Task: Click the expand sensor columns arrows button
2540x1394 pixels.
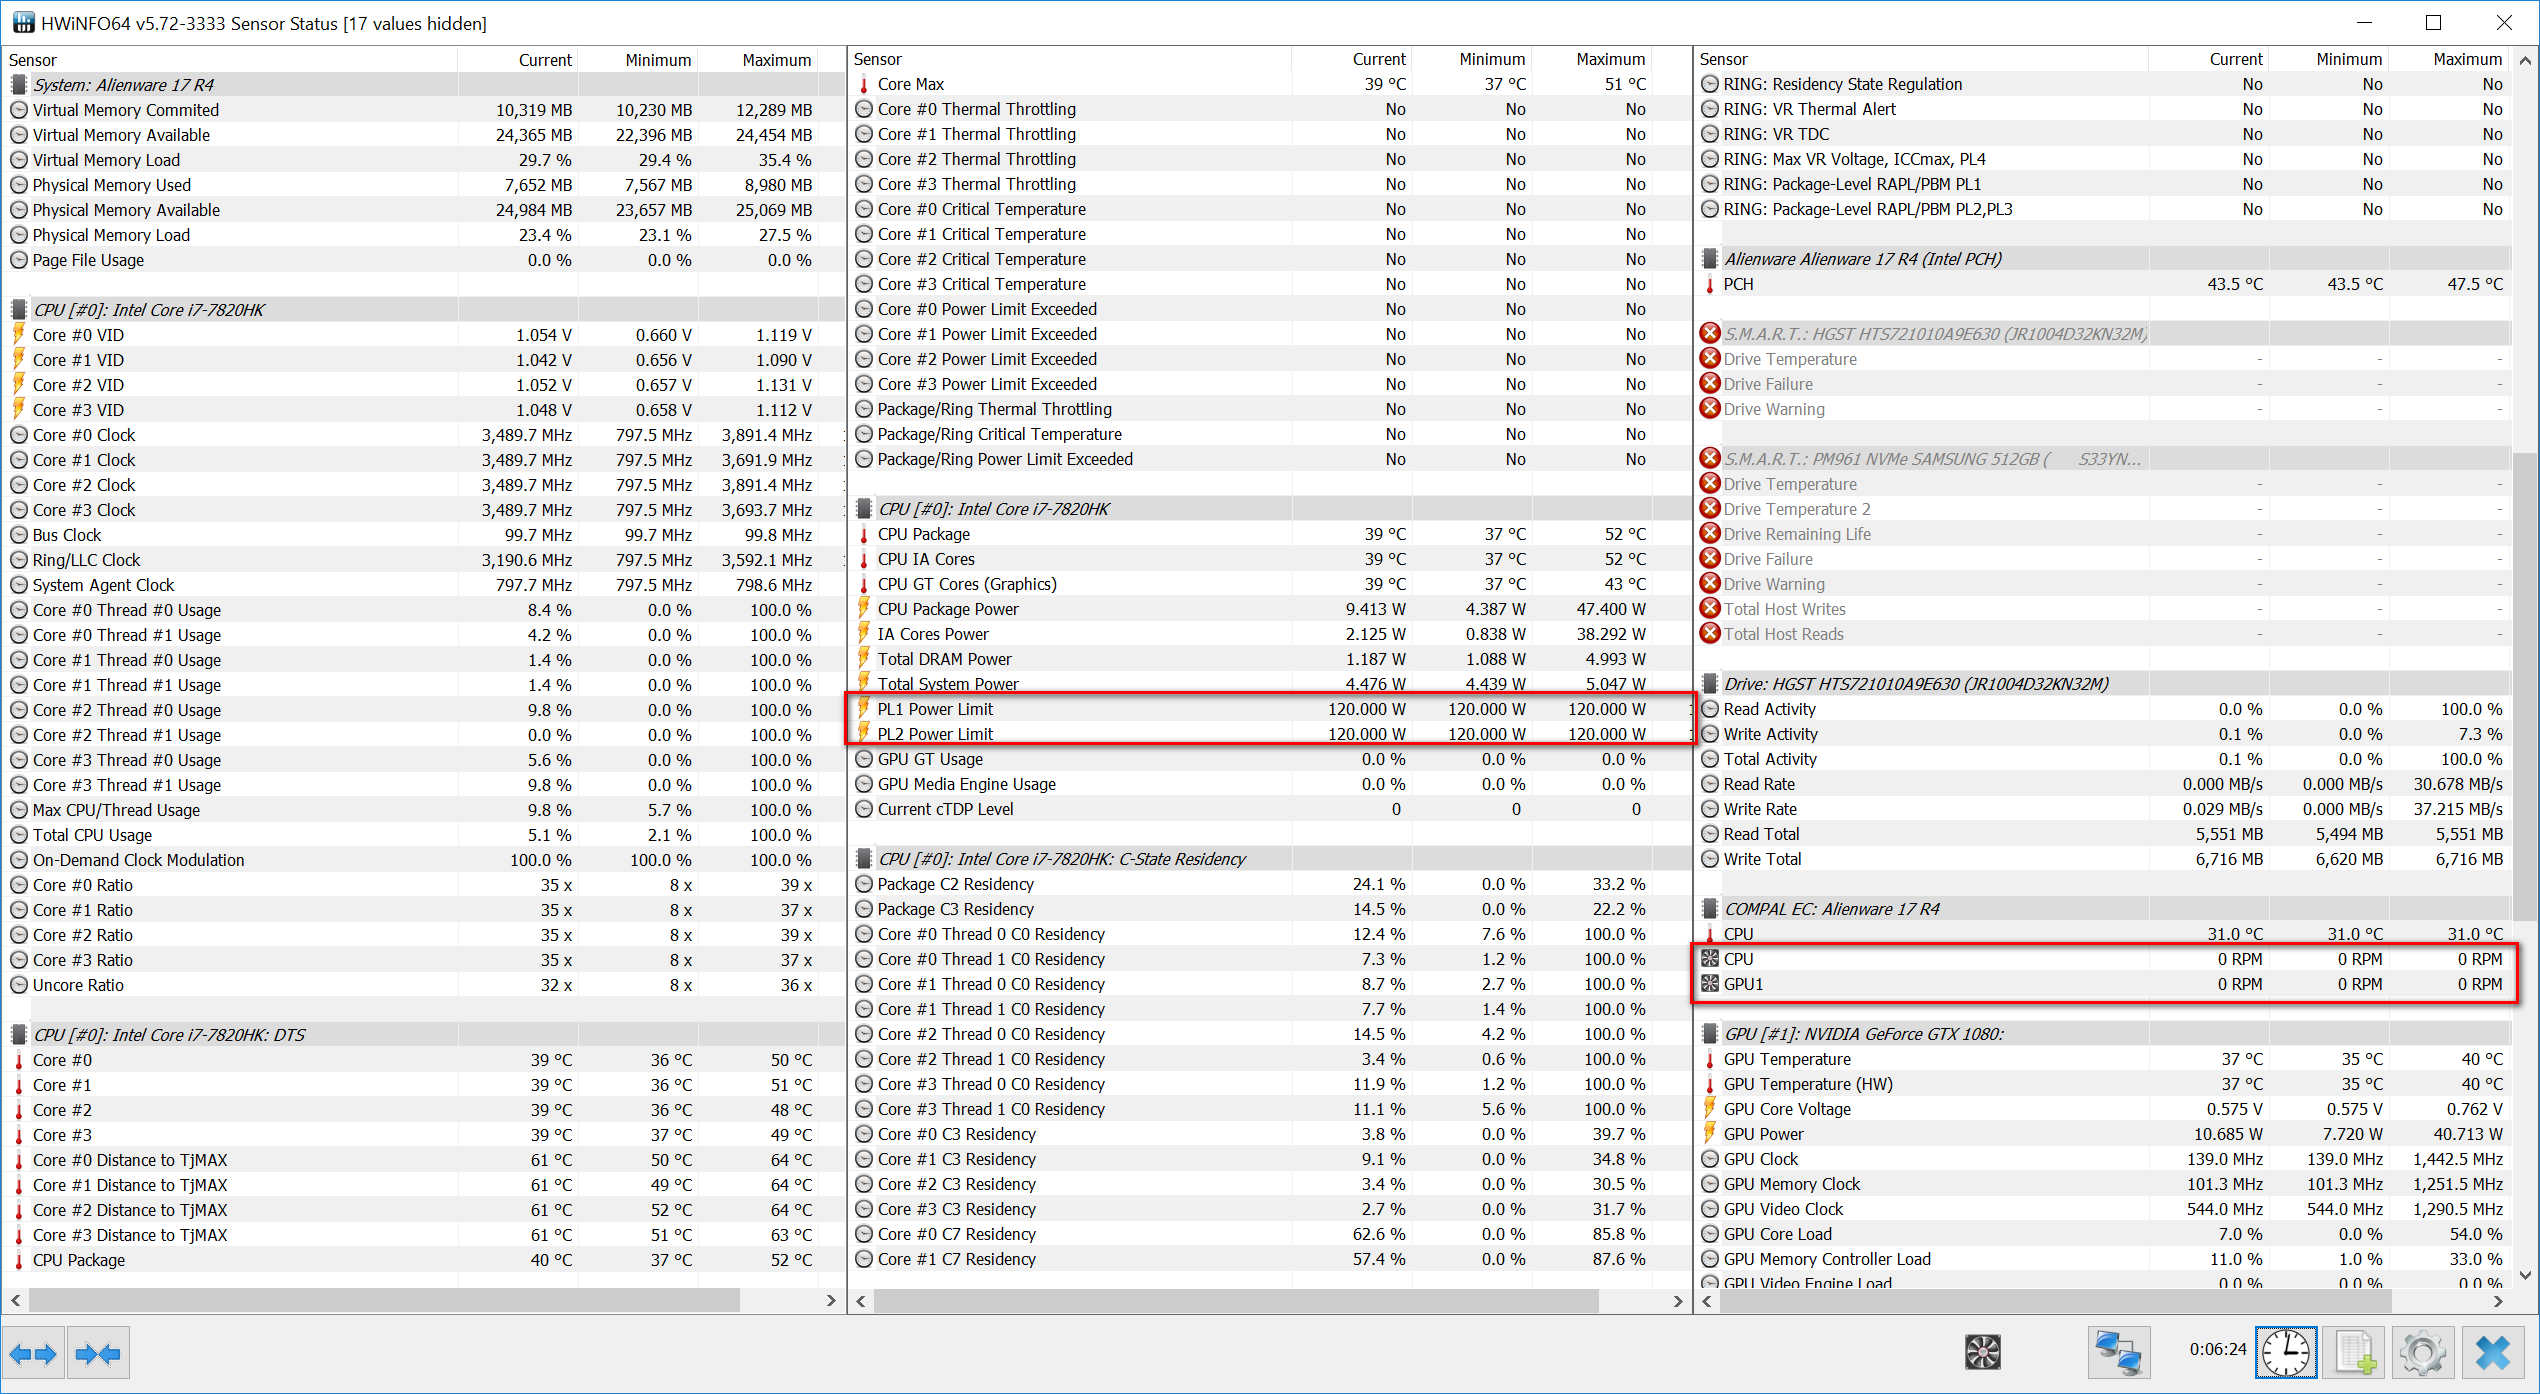Action: pyautogui.click(x=33, y=1354)
